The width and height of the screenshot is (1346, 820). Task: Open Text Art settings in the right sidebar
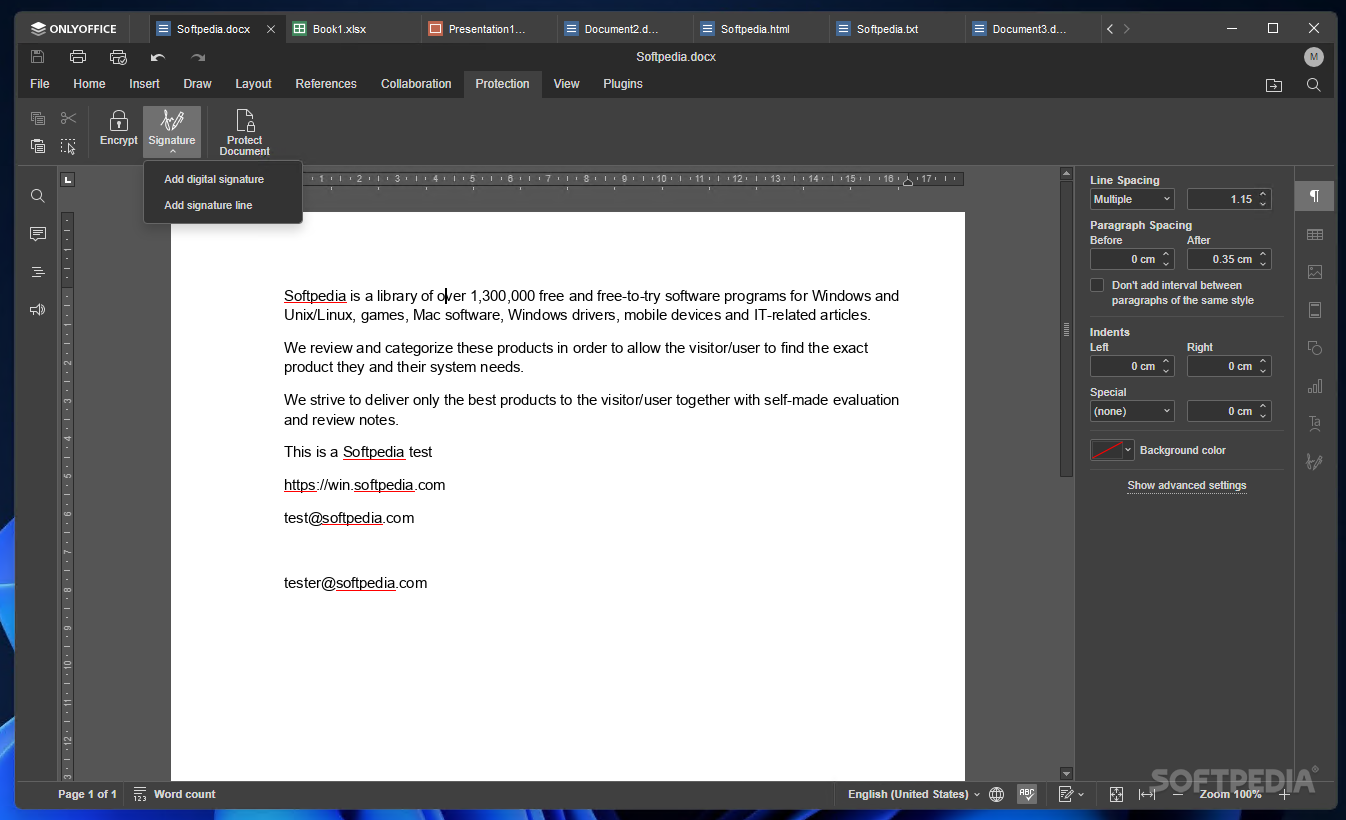point(1315,424)
